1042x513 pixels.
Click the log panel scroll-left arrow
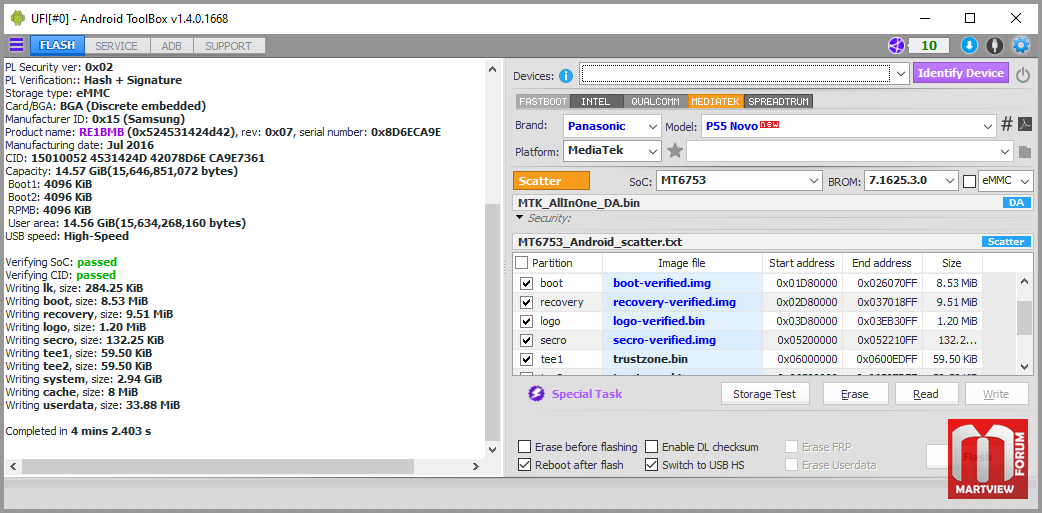[12, 466]
